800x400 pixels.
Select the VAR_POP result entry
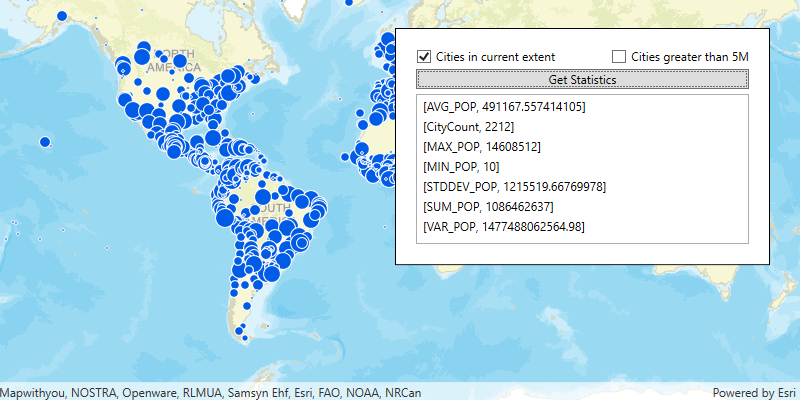coord(504,227)
